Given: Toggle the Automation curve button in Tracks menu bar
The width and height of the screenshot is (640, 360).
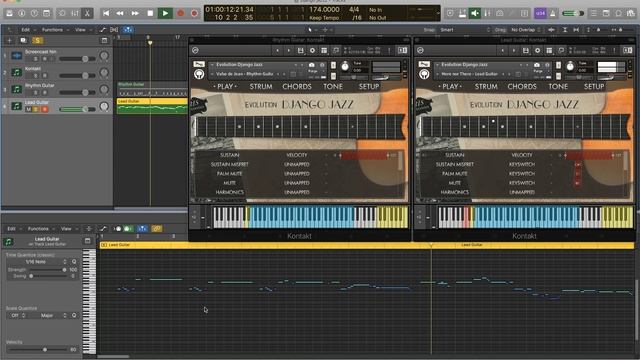Looking at the screenshot, I should pos(102,30).
